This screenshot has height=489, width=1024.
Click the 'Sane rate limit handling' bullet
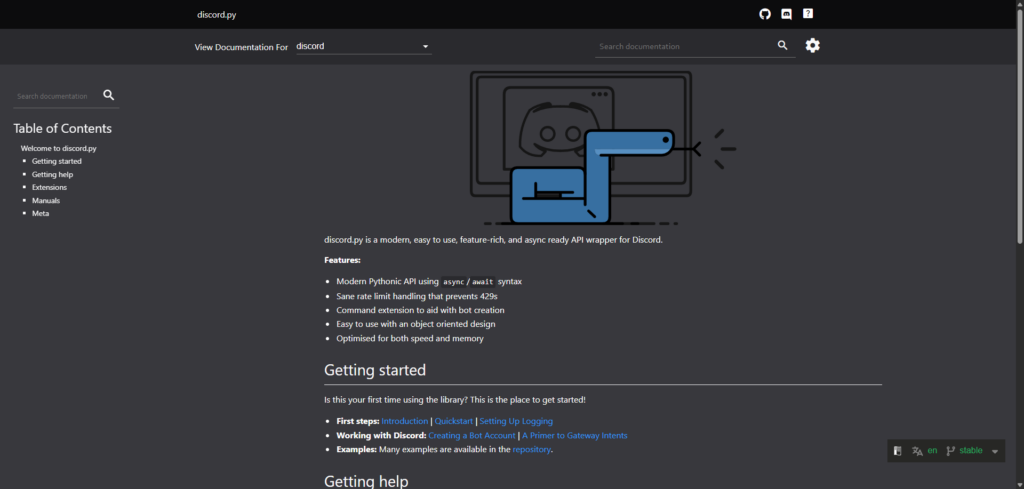click(417, 296)
